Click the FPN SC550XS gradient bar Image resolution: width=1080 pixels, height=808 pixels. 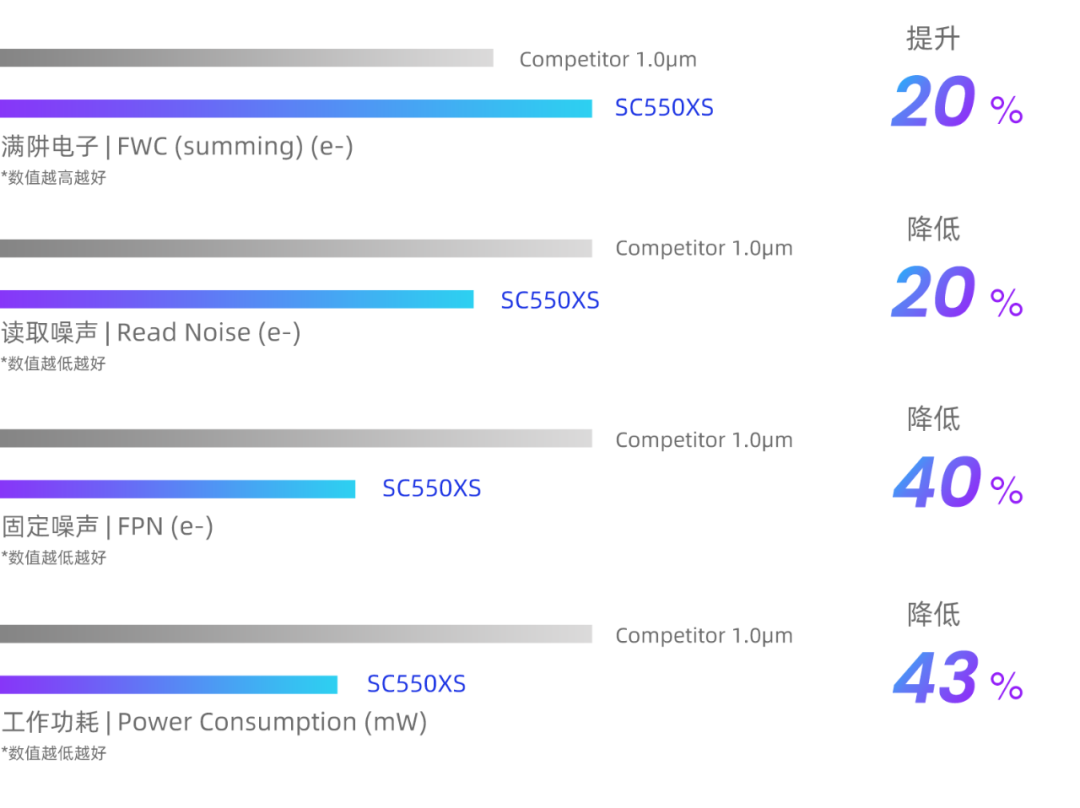[x=178, y=489]
